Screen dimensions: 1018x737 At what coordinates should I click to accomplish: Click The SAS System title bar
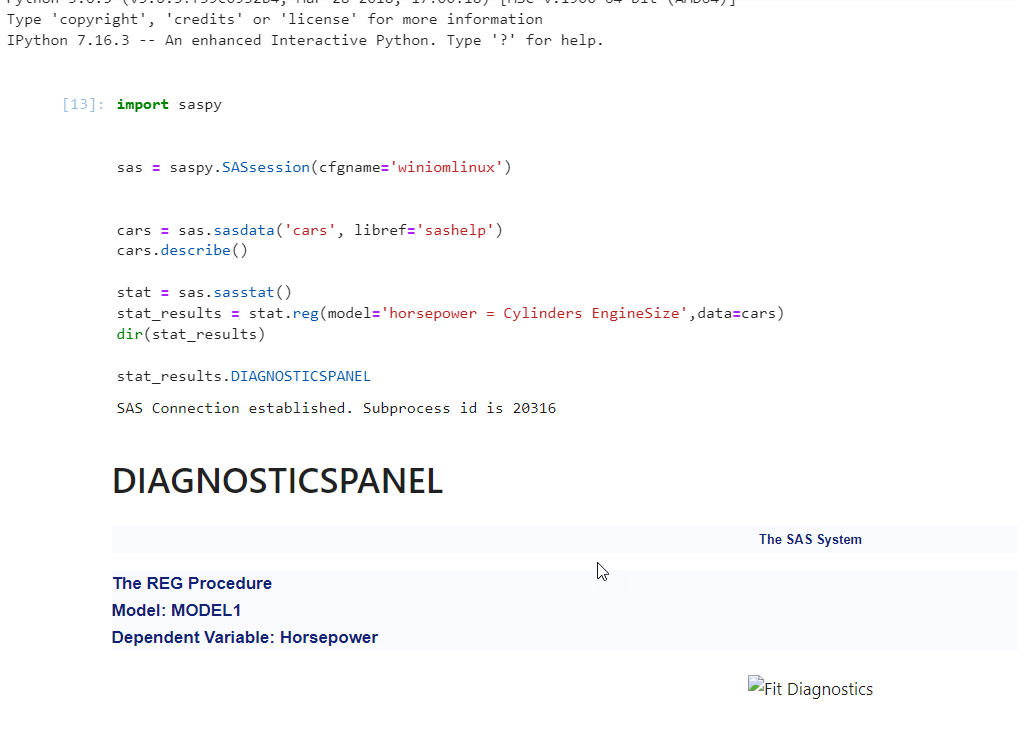click(809, 539)
